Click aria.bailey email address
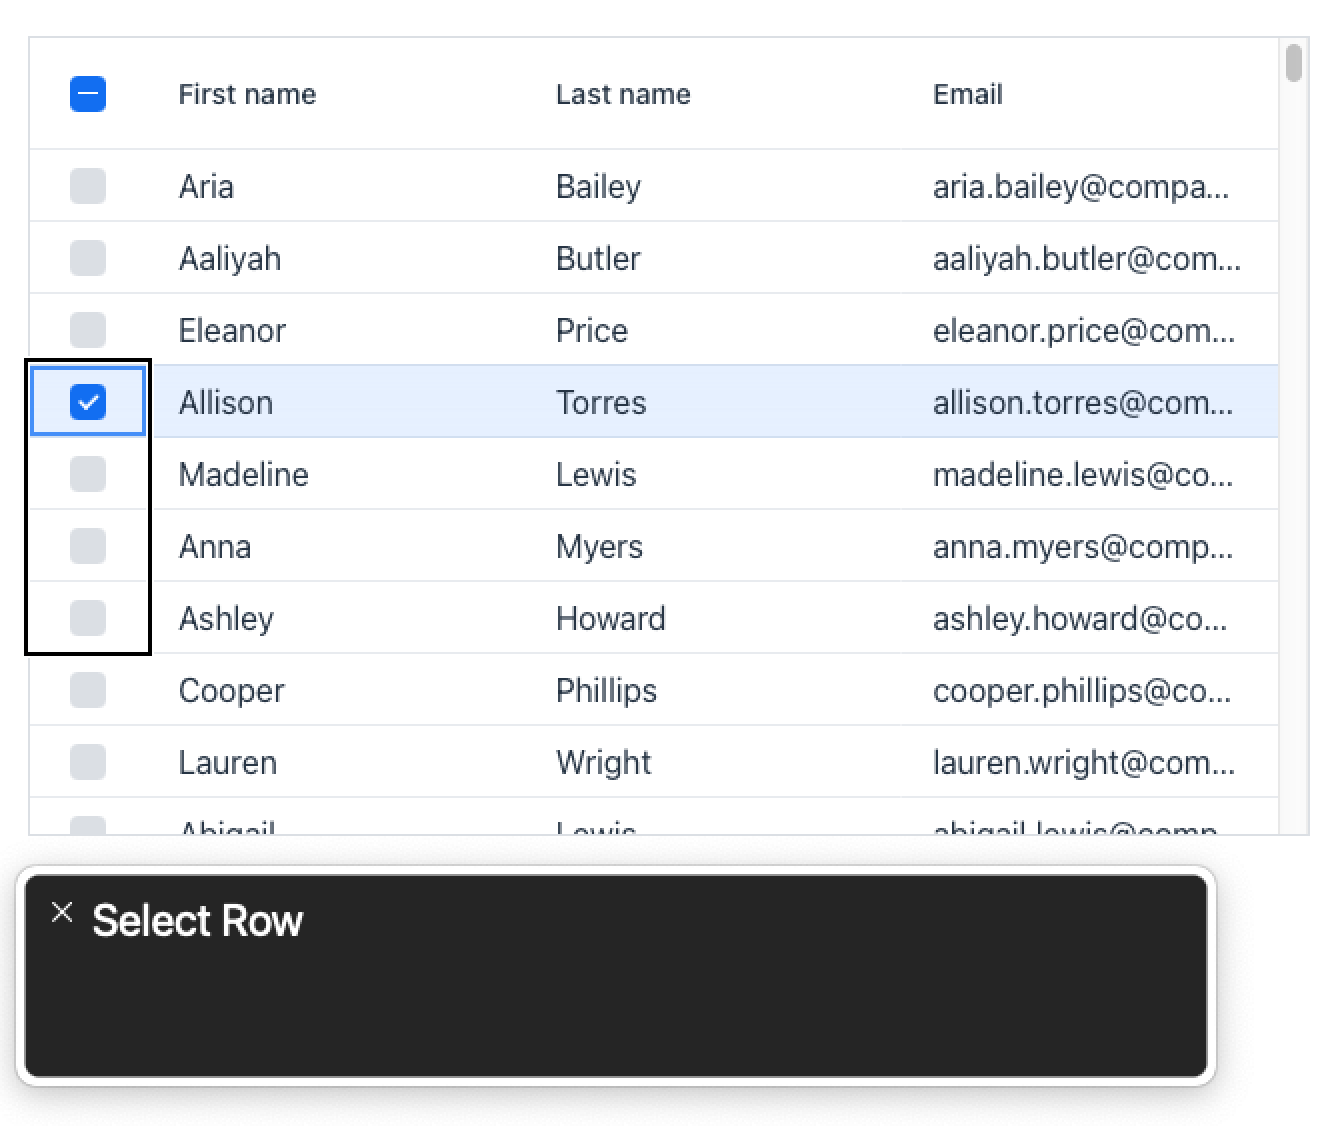Image resolution: width=1338 pixels, height=1126 pixels. (x=1080, y=186)
